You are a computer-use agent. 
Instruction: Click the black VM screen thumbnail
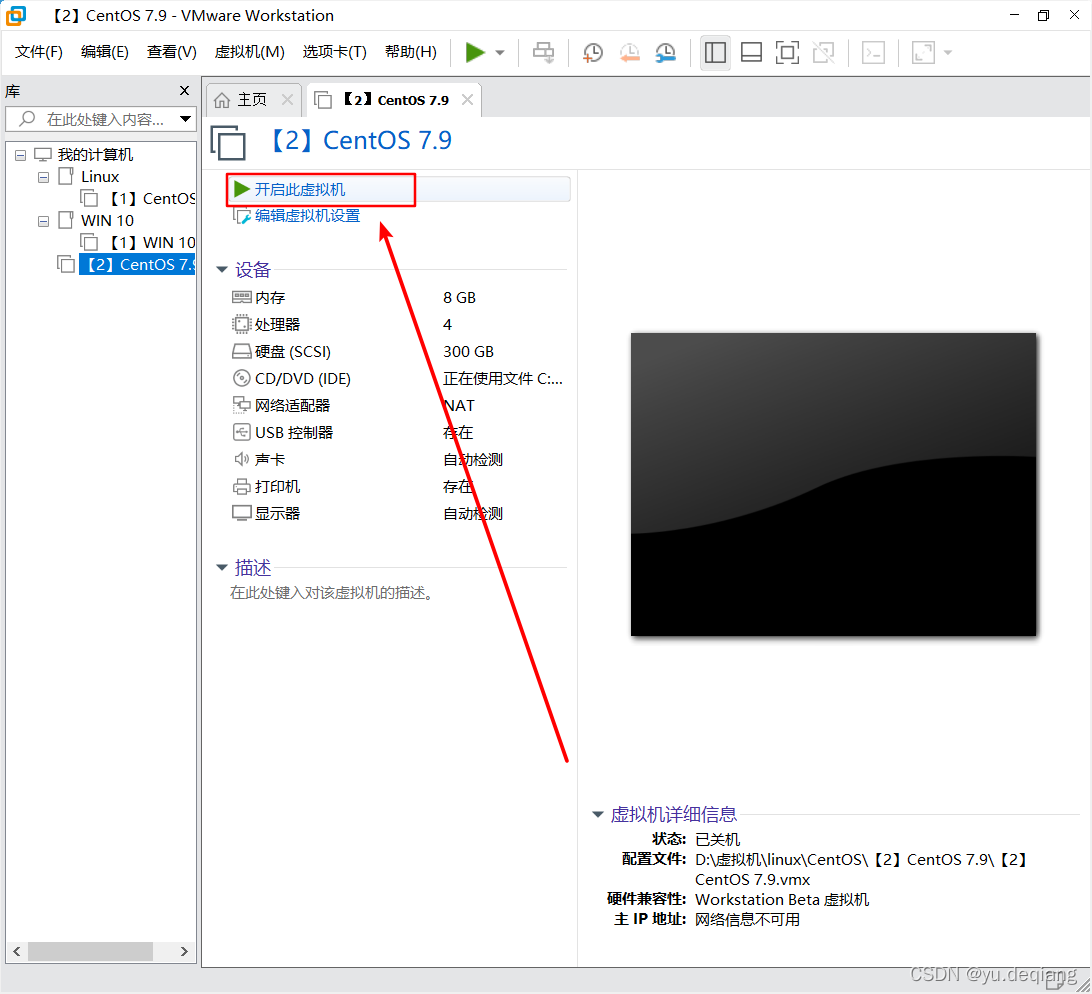(x=833, y=484)
